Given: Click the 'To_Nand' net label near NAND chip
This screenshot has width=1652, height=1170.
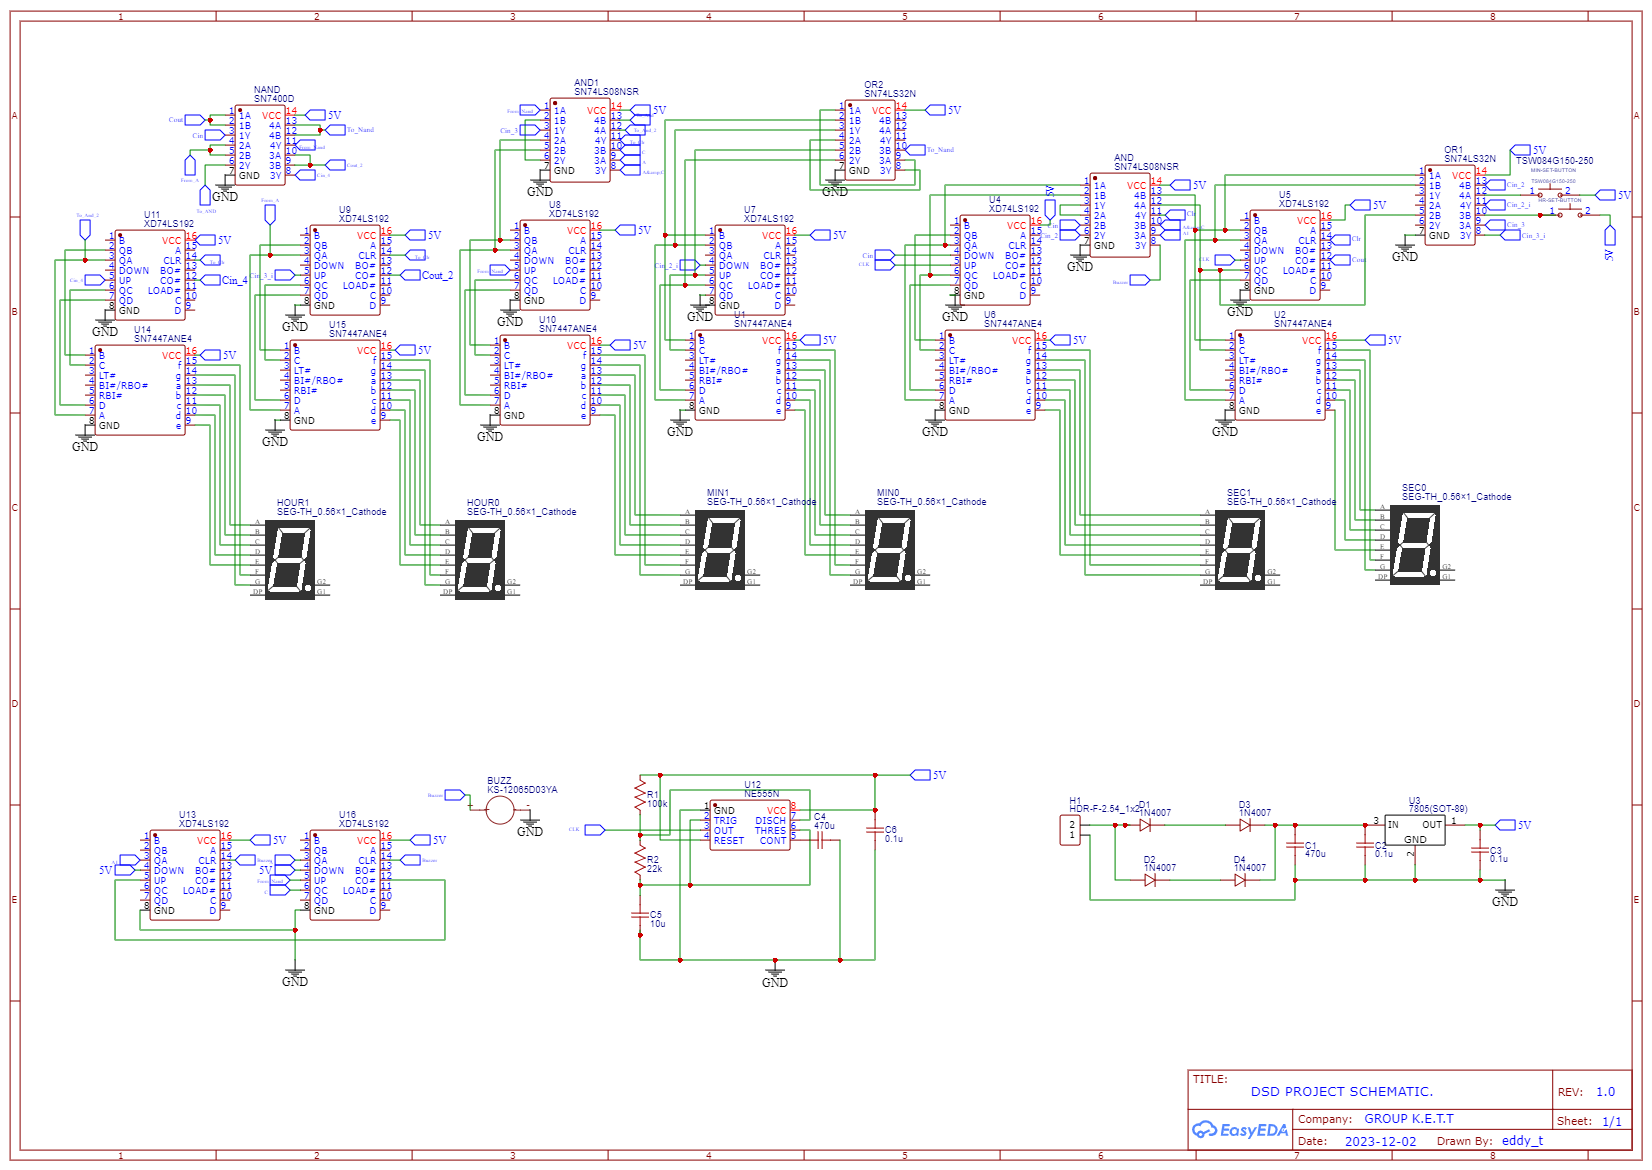Looking at the screenshot, I should coord(360,130).
